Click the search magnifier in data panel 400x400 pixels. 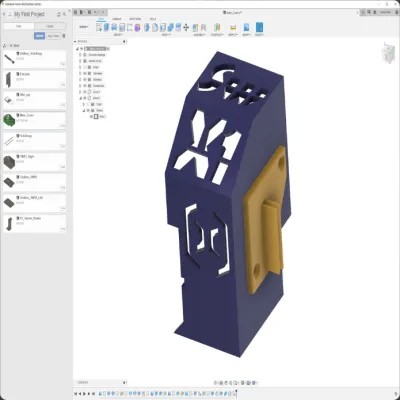(64, 14)
